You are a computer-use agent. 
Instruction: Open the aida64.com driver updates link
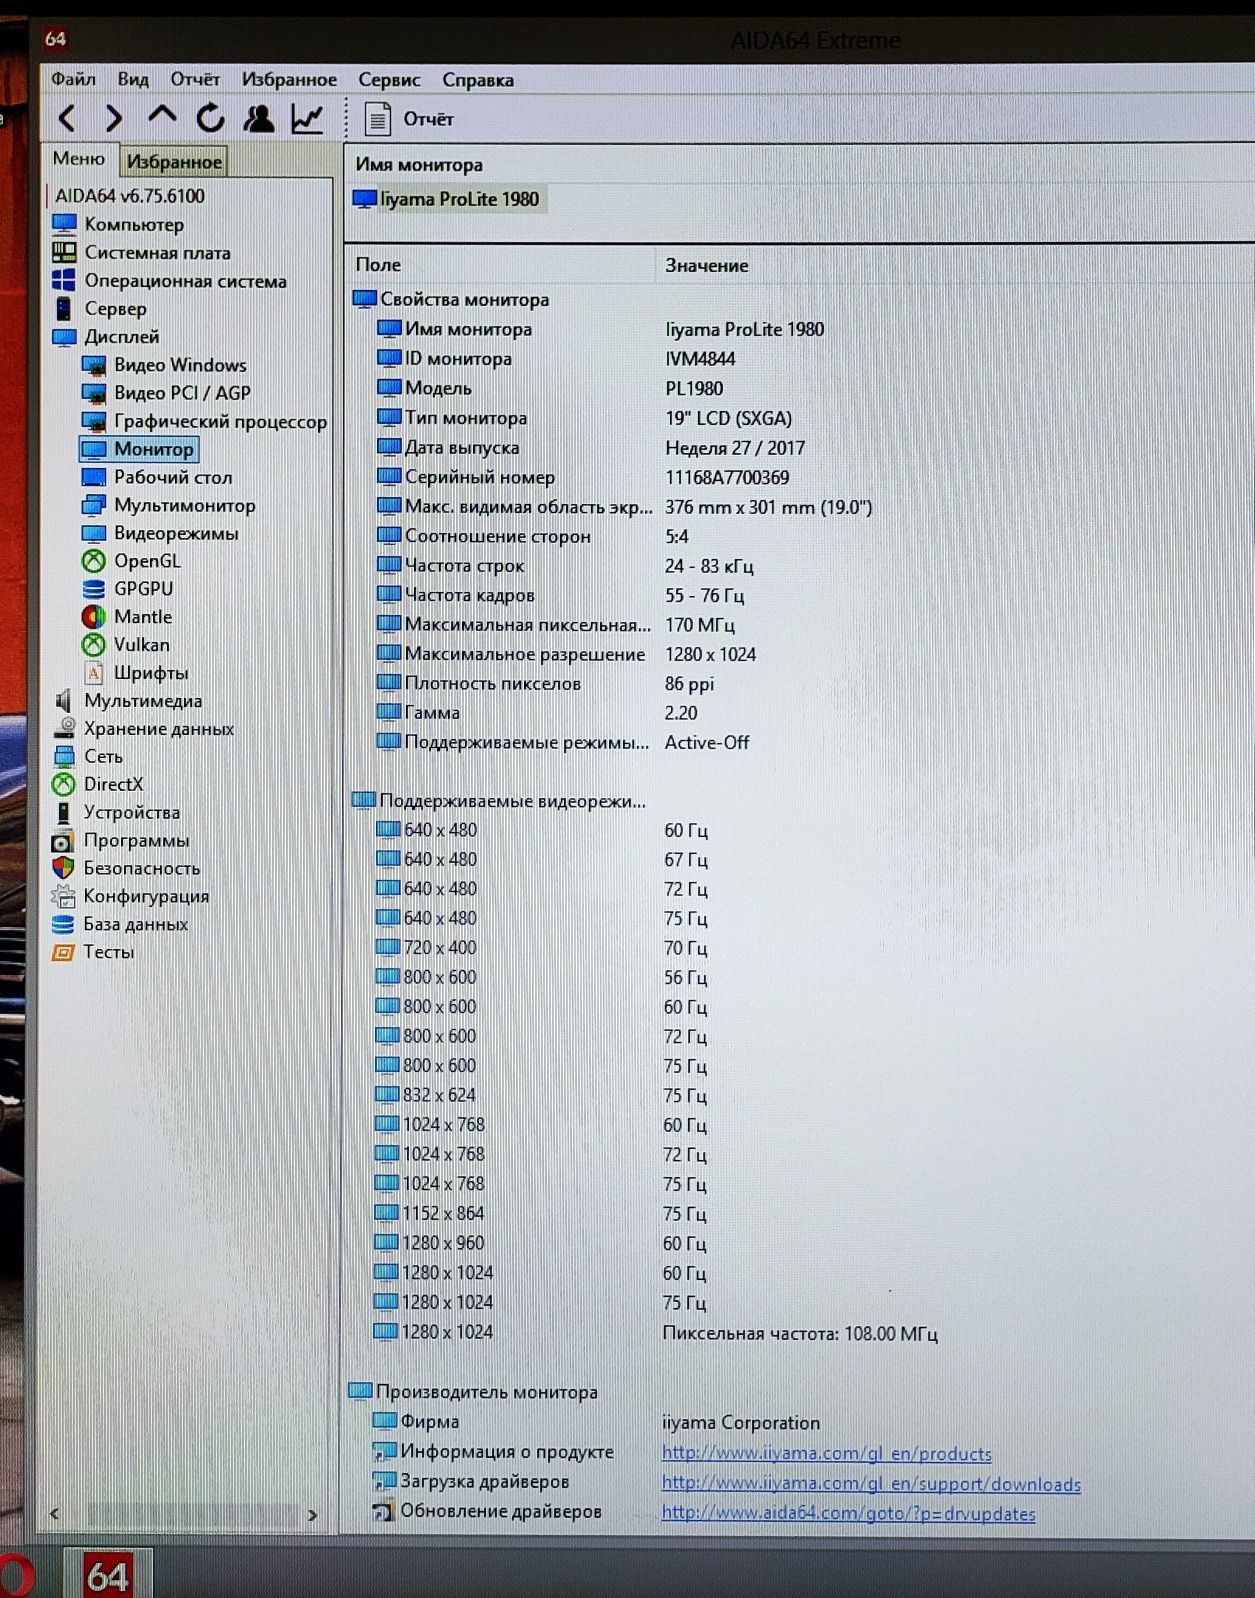pos(848,1513)
